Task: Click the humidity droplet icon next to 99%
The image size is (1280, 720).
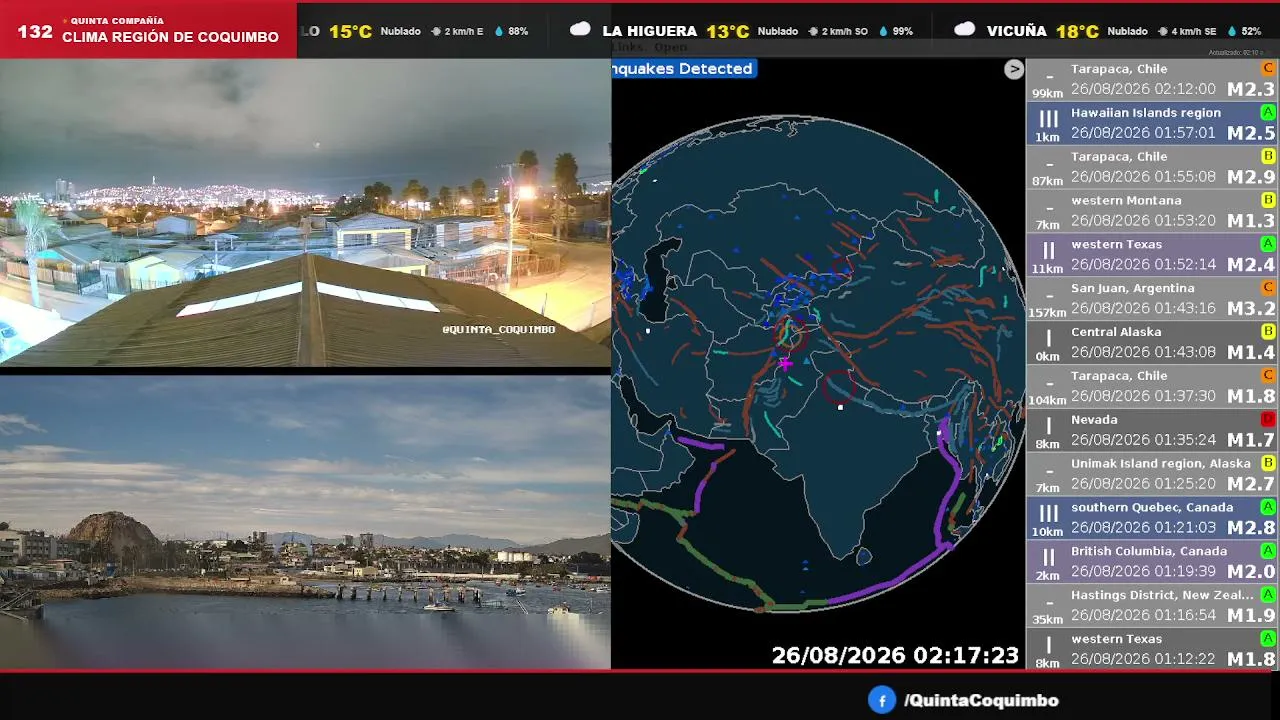Action: pos(883,31)
